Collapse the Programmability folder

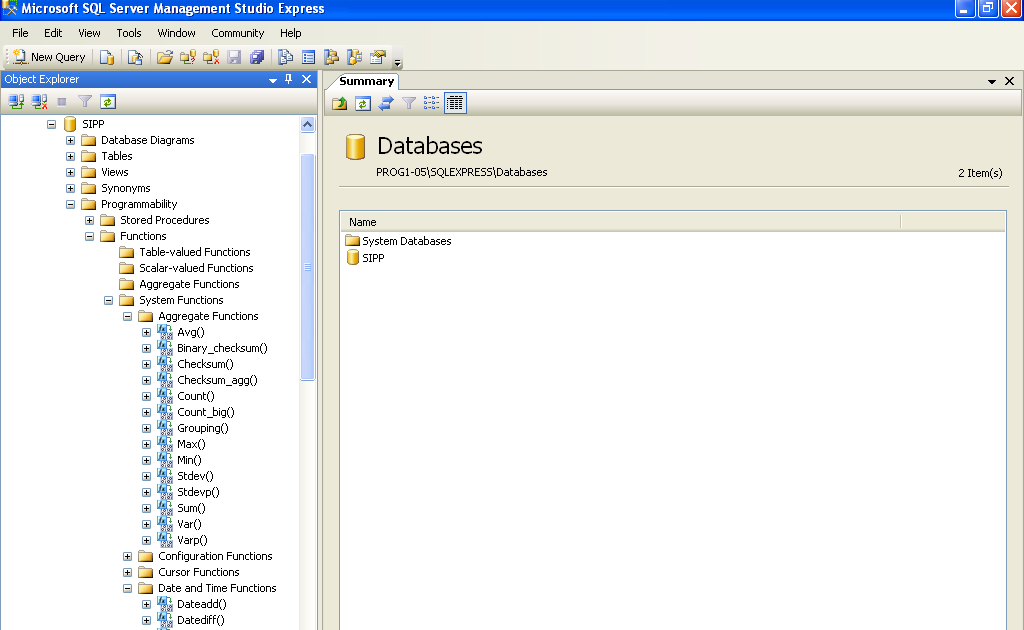tap(71, 204)
